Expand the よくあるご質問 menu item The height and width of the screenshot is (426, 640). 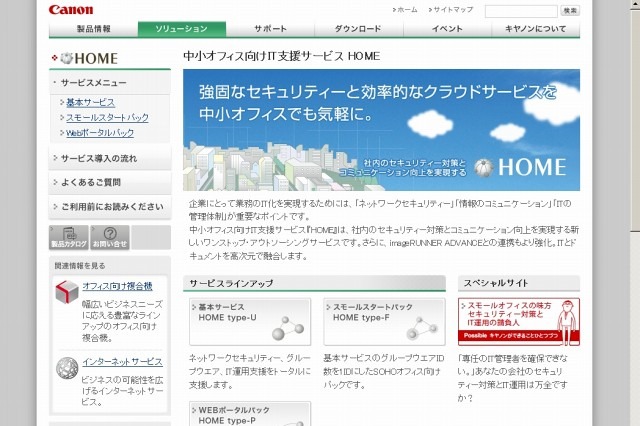tap(110, 182)
